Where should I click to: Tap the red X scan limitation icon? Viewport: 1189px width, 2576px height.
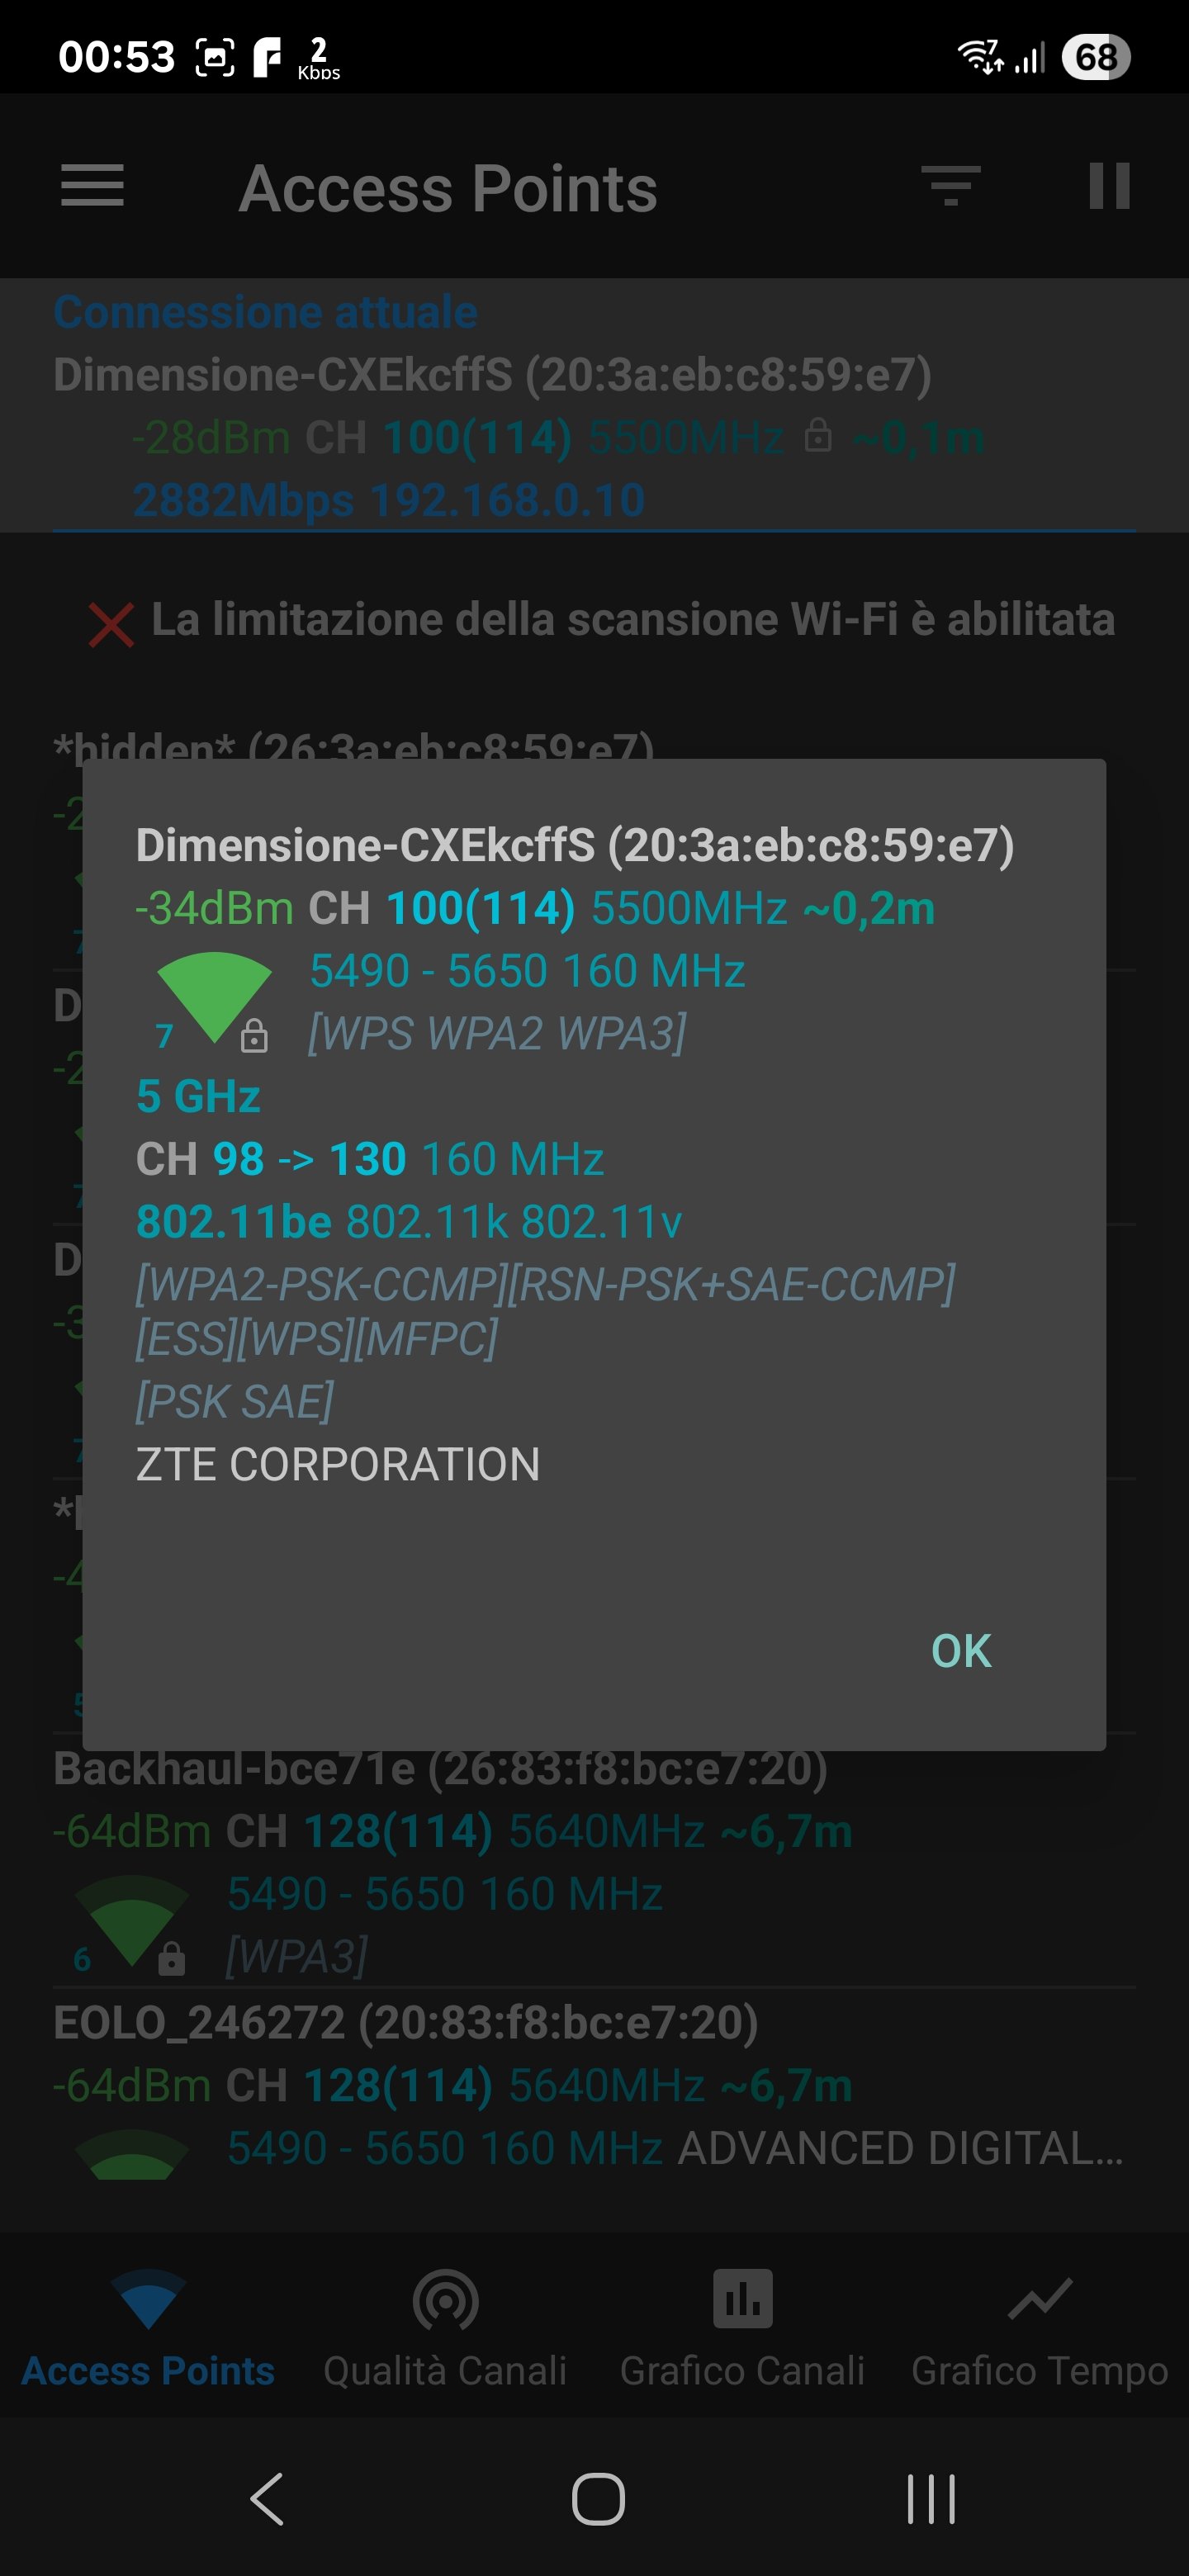point(111,624)
